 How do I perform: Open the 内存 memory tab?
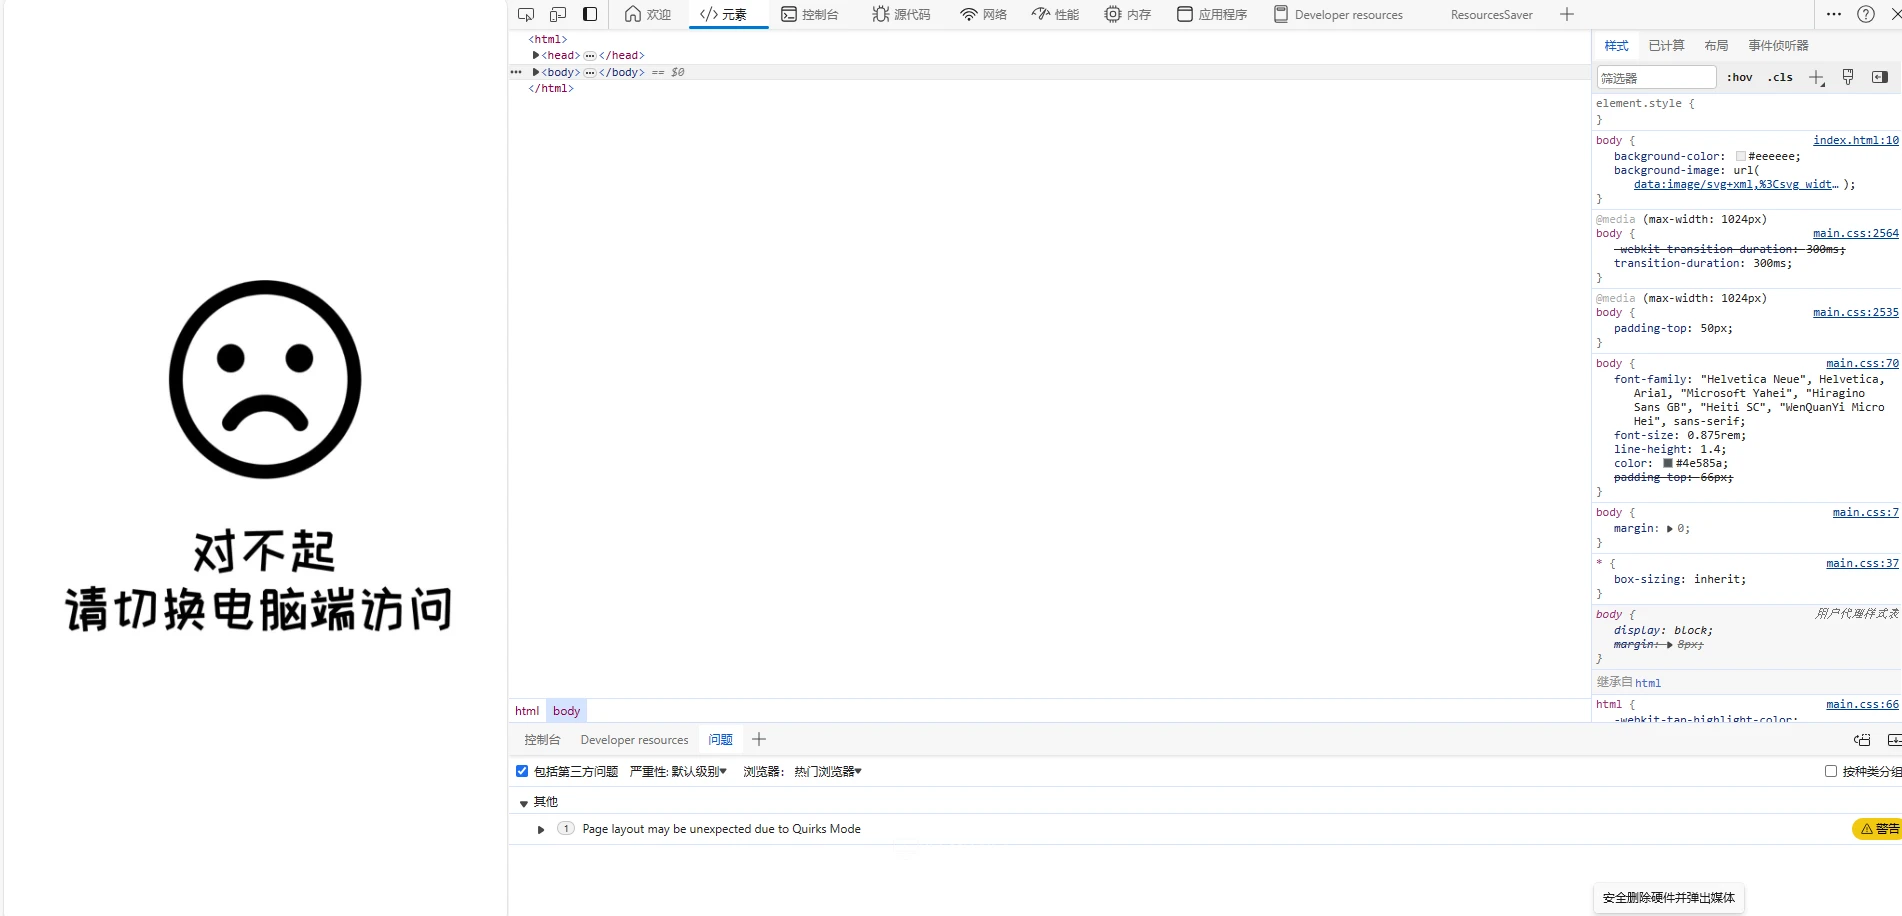(1127, 14)
